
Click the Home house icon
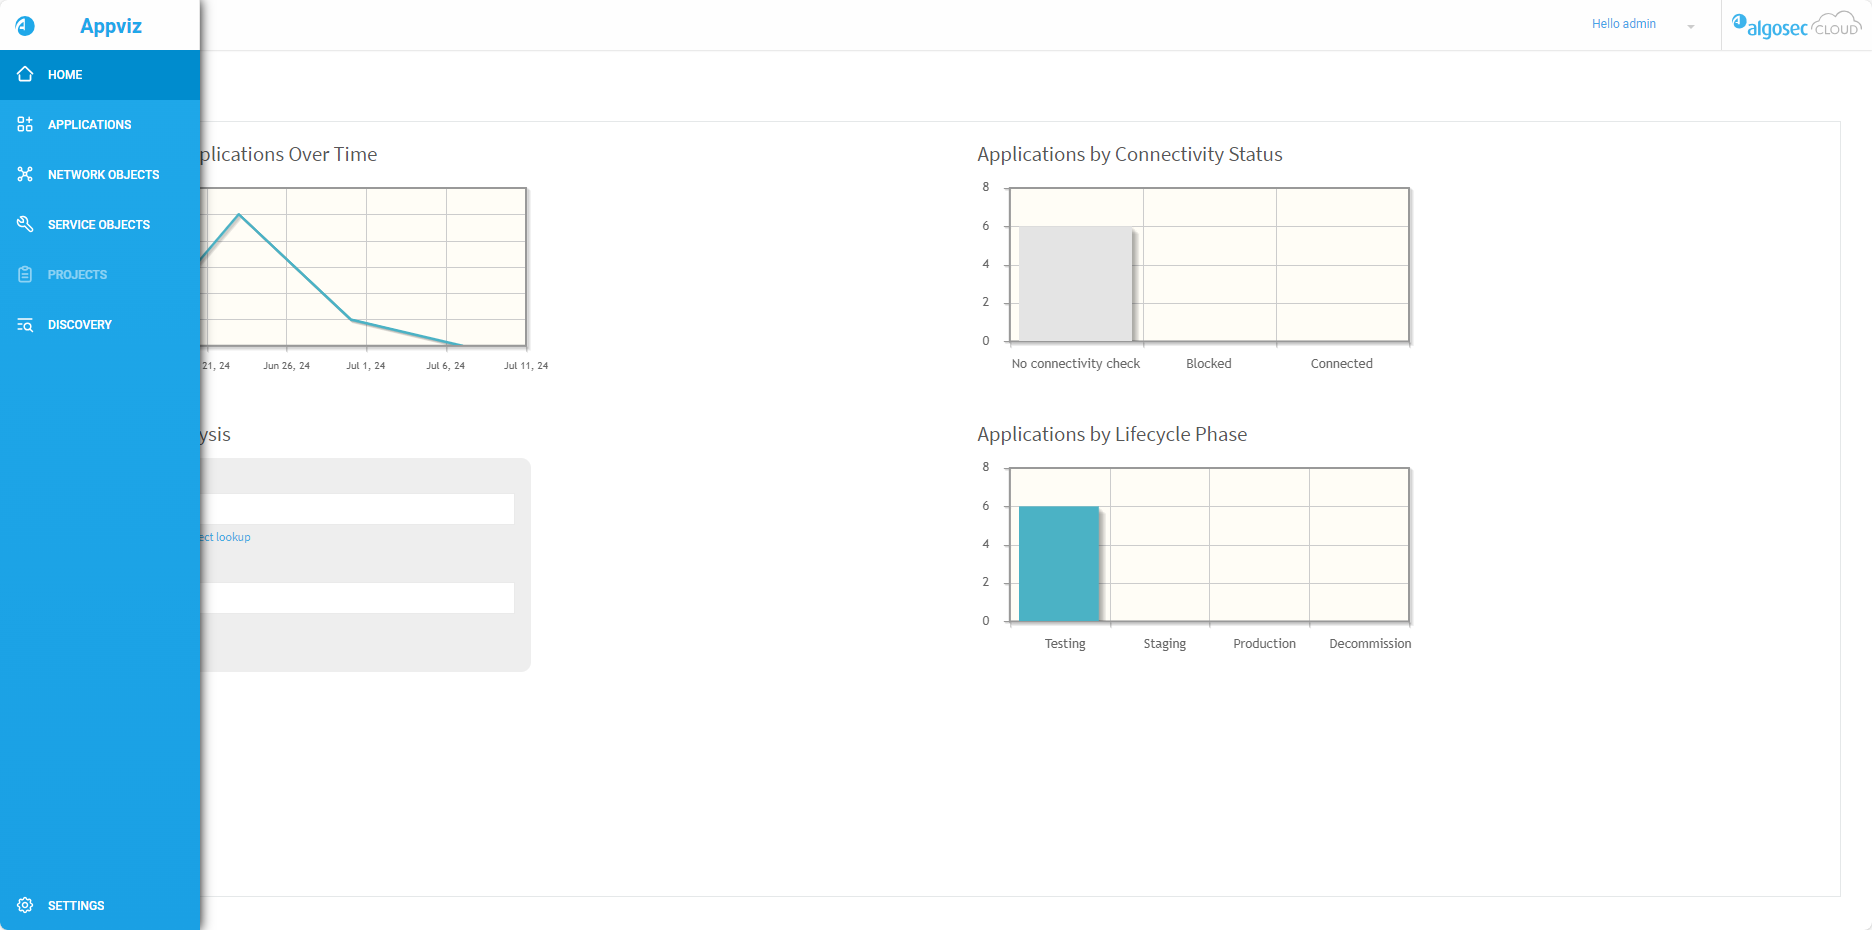[x=25, y=75]
